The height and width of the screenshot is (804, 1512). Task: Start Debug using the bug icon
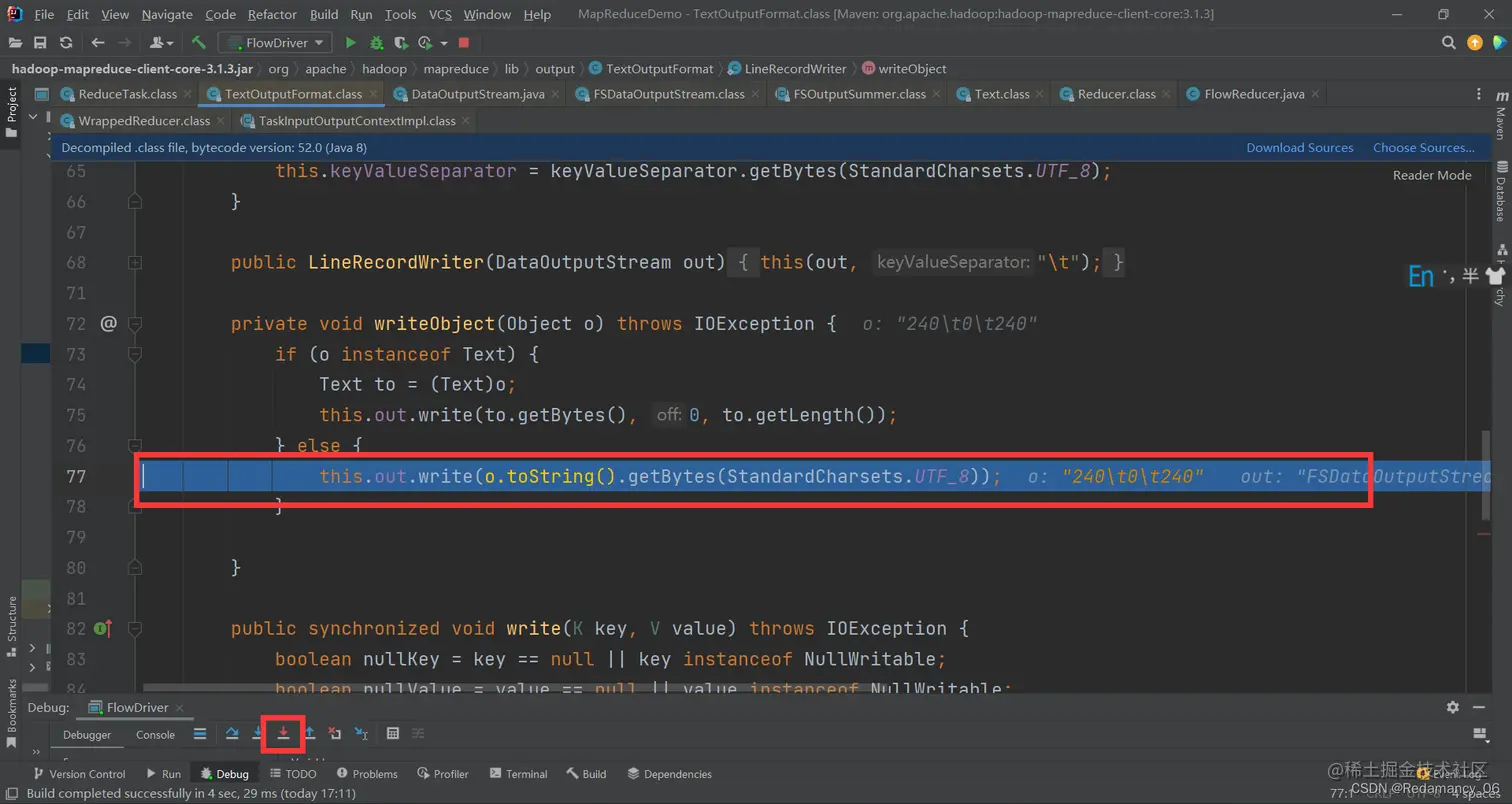coord(376,43)
